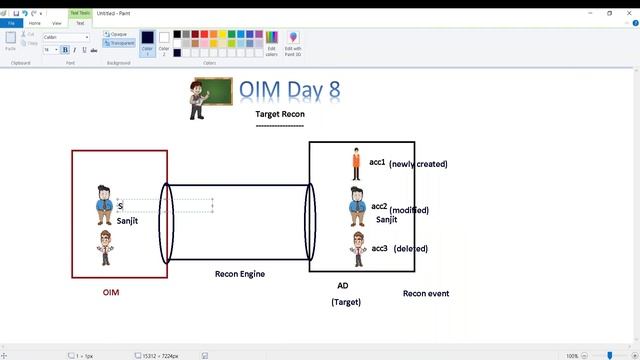Pick the brown color swatch in the second row

pyautogui.click(x=195, y=43)
